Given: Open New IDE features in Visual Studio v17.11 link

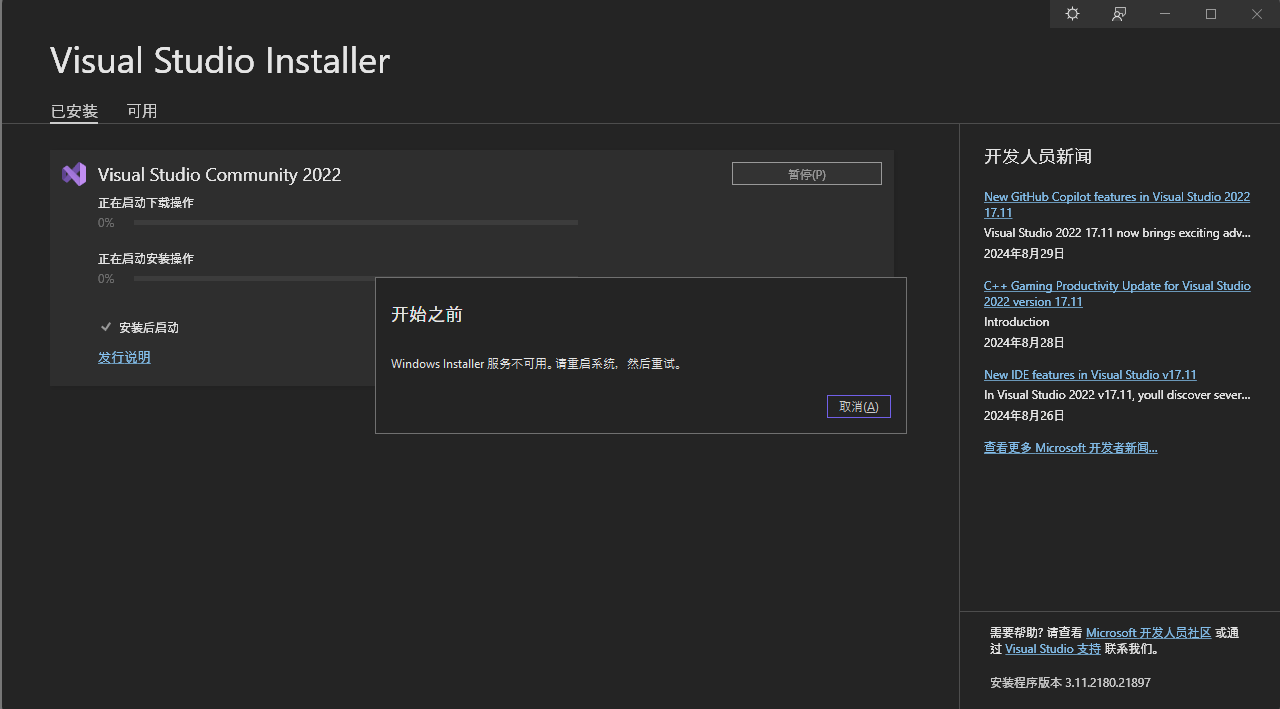Looking at the screenshot, I should click(1090, 375).
